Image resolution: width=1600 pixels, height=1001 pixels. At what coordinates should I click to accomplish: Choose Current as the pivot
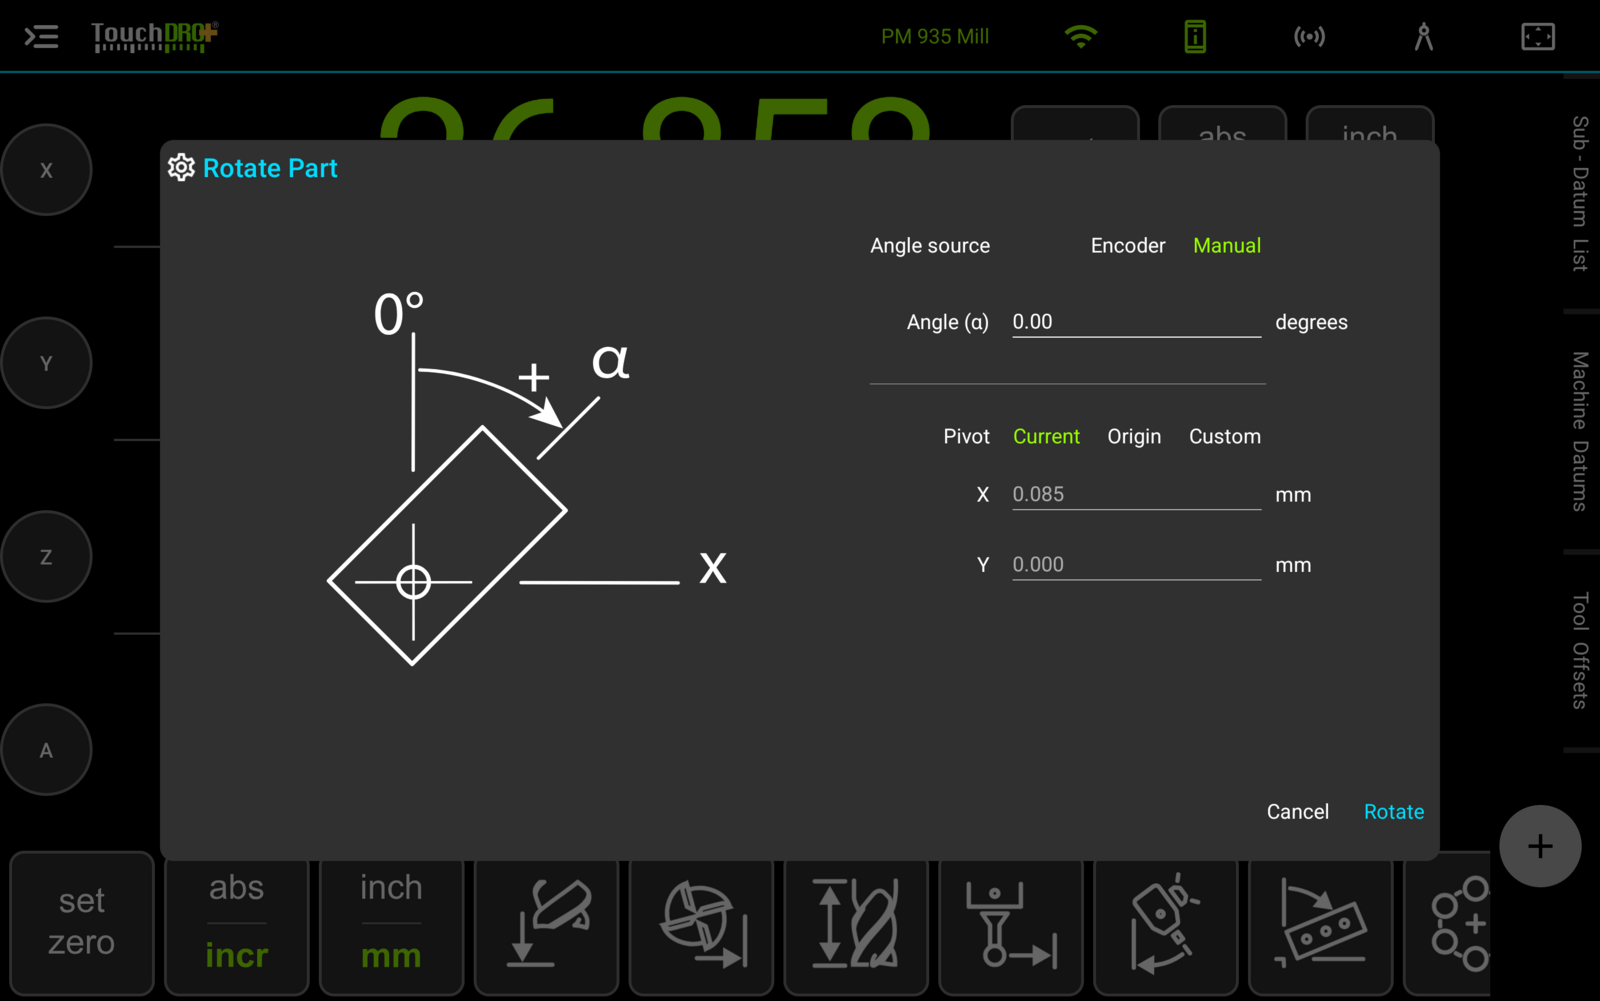1046,437
